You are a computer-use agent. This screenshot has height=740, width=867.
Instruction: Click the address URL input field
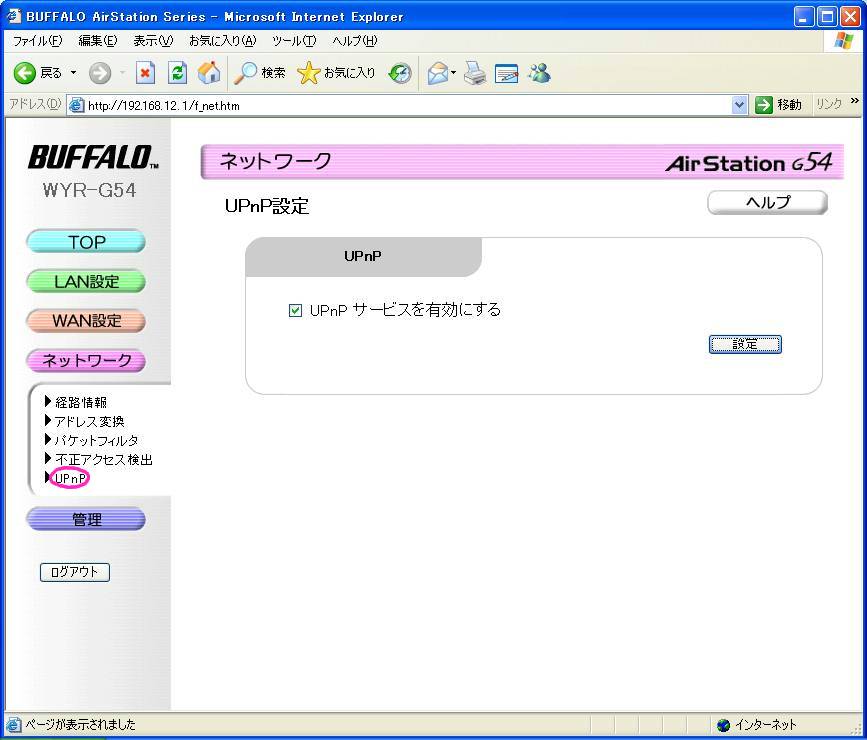tap(400, 105)
